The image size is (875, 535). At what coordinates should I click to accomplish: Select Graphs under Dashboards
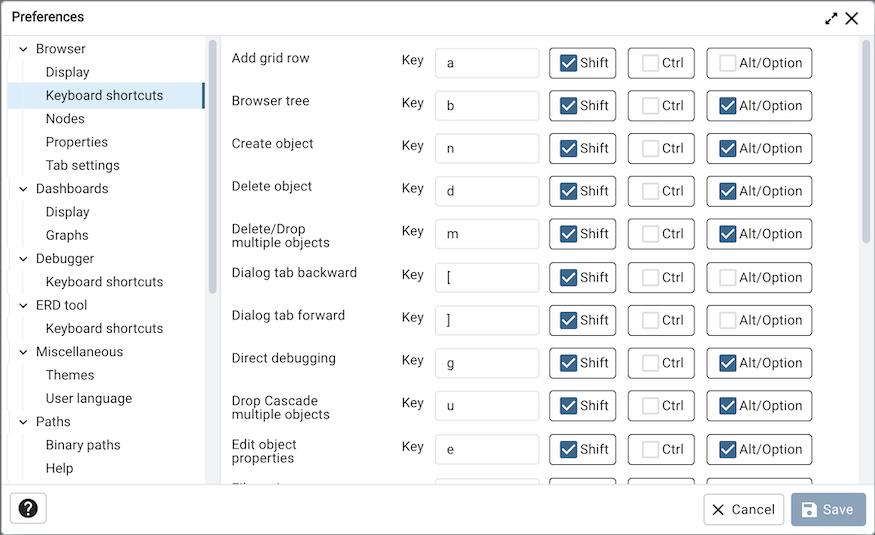pos(67,235)
